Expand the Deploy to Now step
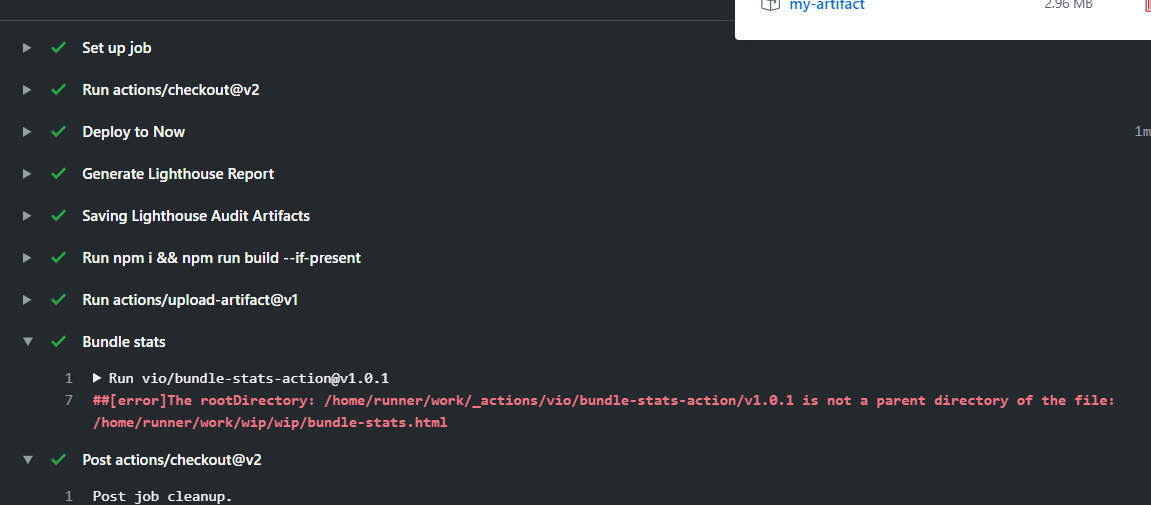 (27, 132)
